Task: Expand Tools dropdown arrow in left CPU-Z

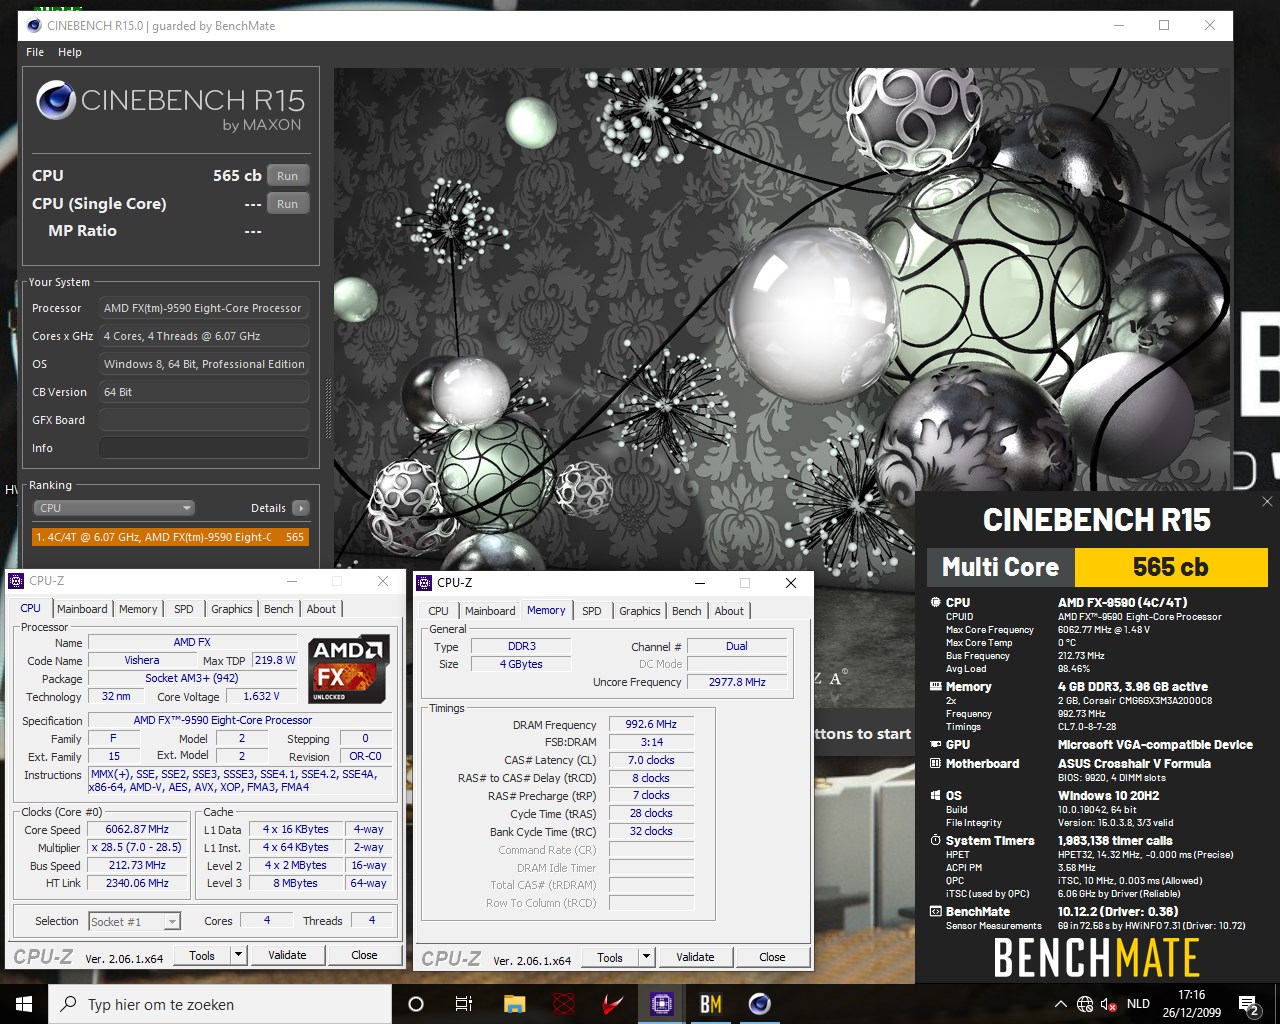Action: (x=239, y=955)
